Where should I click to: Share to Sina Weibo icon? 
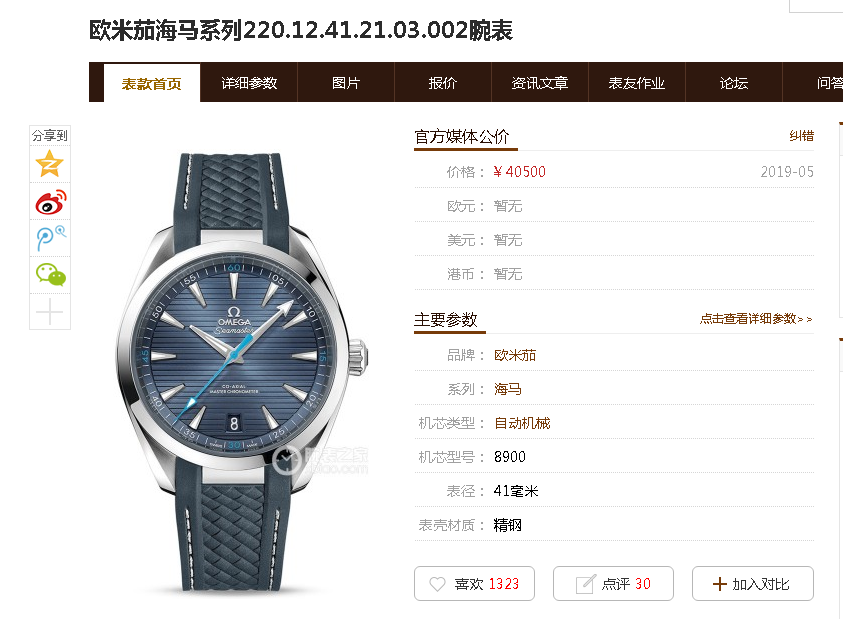[x=51, y=202]
